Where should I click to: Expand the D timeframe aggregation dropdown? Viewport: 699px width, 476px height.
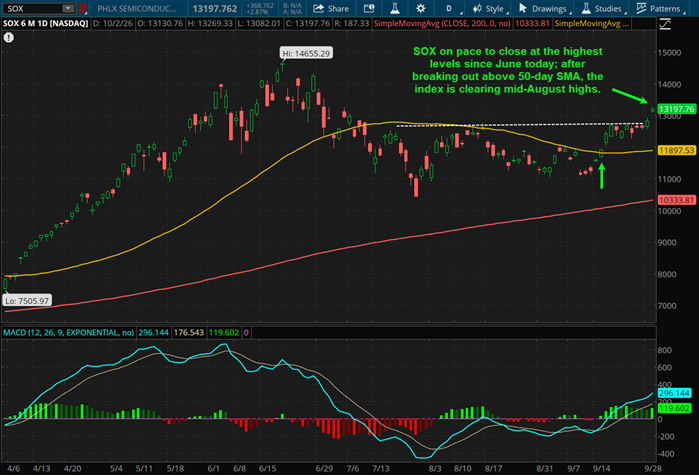pyautogui.click(x=451, y=8)
